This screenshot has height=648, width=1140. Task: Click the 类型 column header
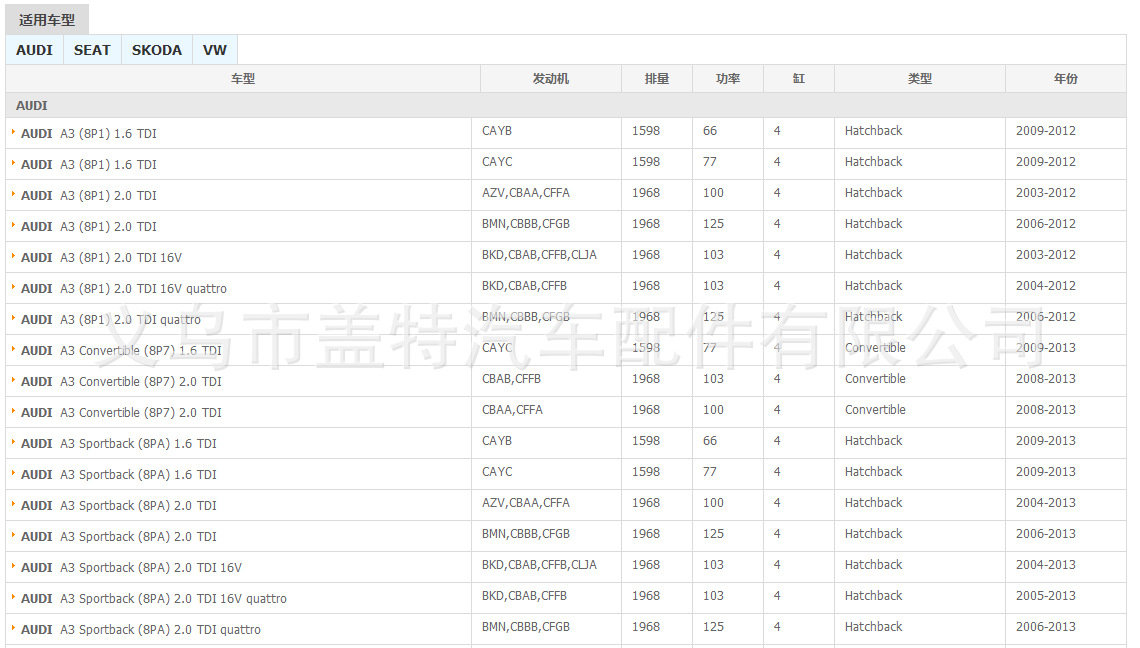920,79
